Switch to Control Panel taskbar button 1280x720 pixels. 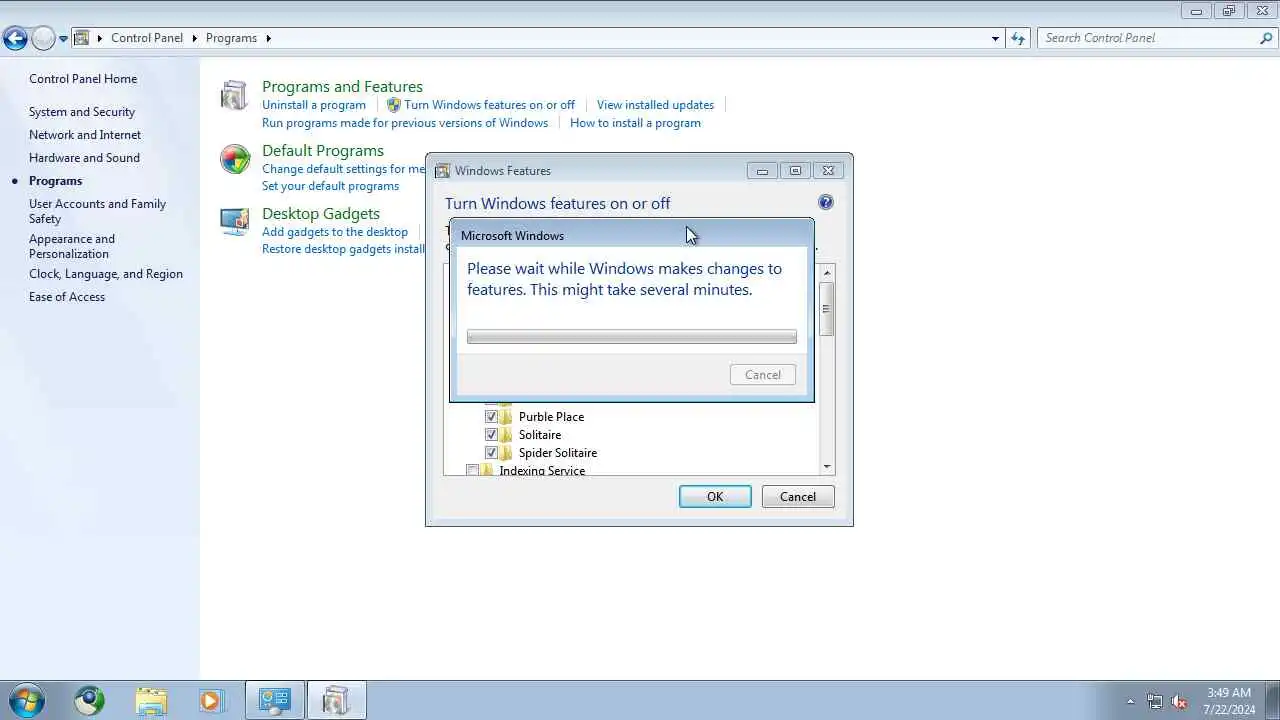pyautogui.click(x=275, y=700)
